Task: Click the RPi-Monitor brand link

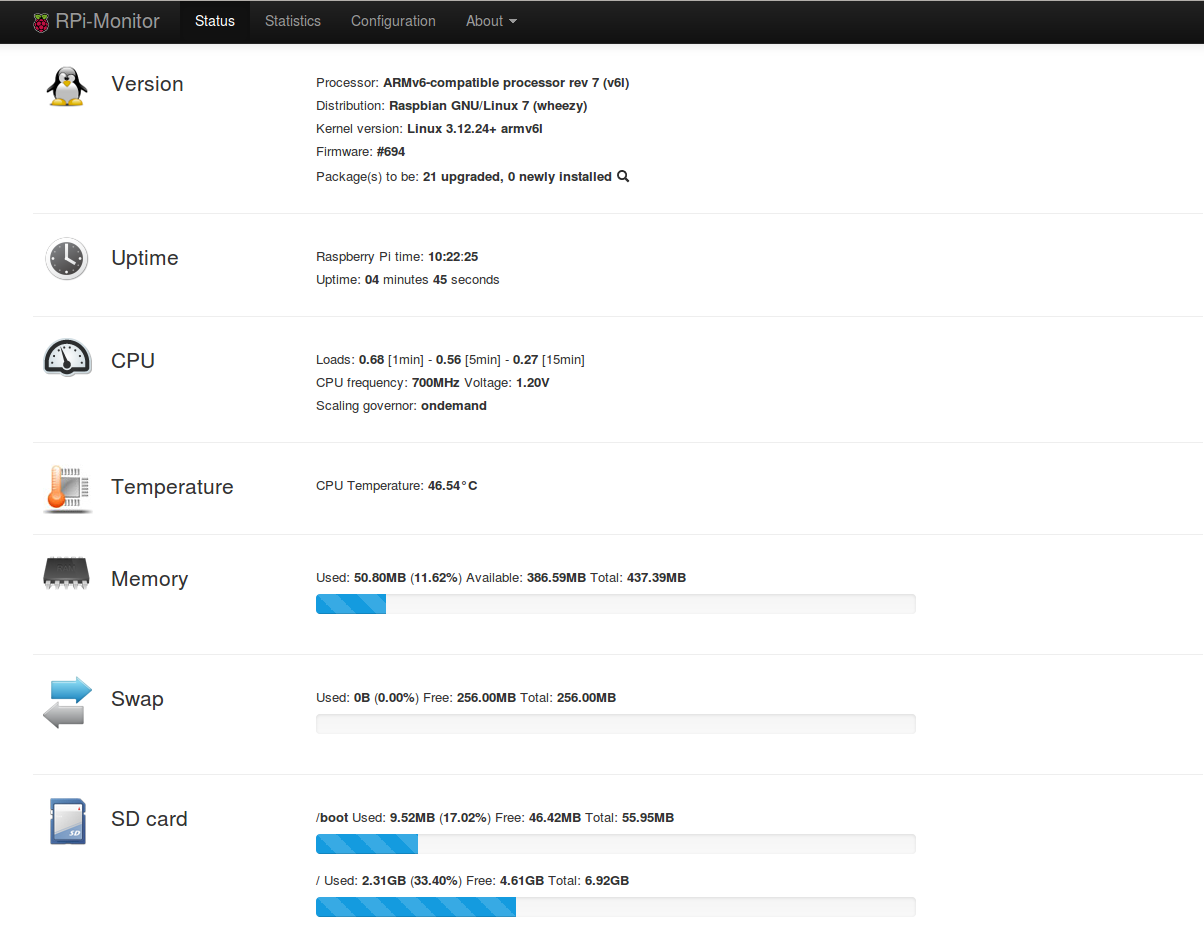Action: point(108,21)
